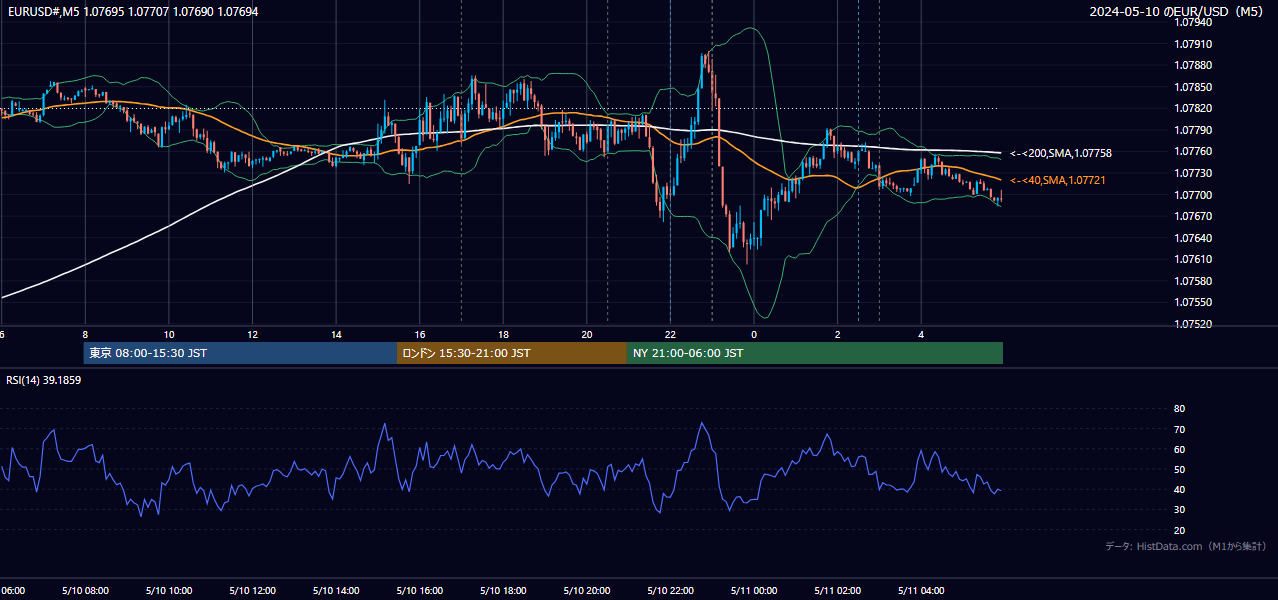Screen dimensions: 1278x600
Task: Click RSI axis level 80
Action: click(x=1180, y=409)
